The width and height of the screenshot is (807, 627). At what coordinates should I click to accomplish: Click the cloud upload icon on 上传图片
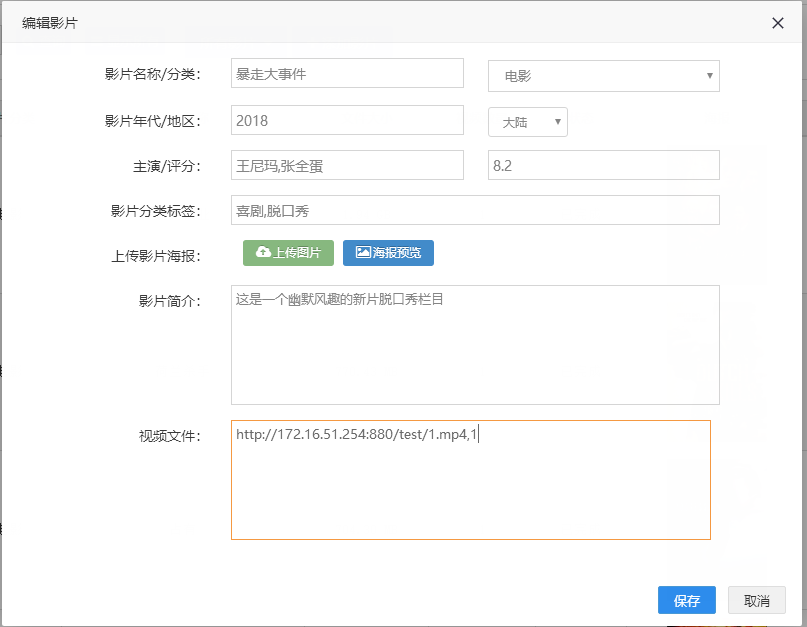click(x=263, y=252)
